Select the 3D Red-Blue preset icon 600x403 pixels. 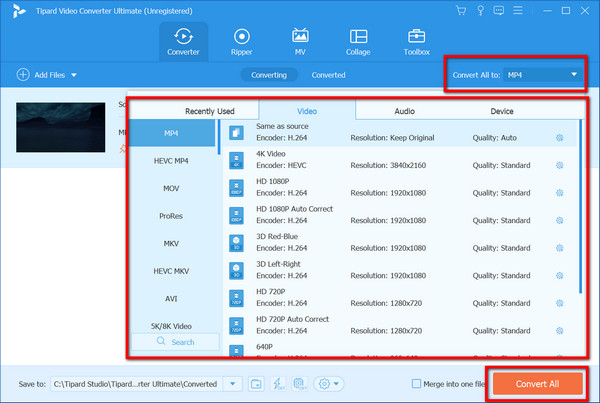[x=236, y=243]
